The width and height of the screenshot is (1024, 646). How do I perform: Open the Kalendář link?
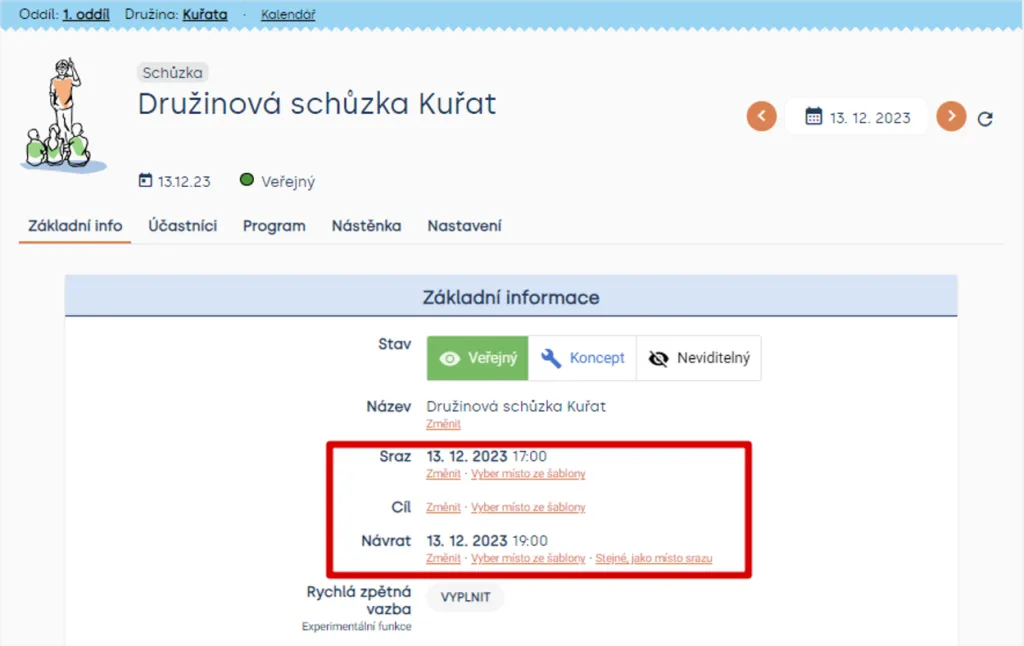288,14
